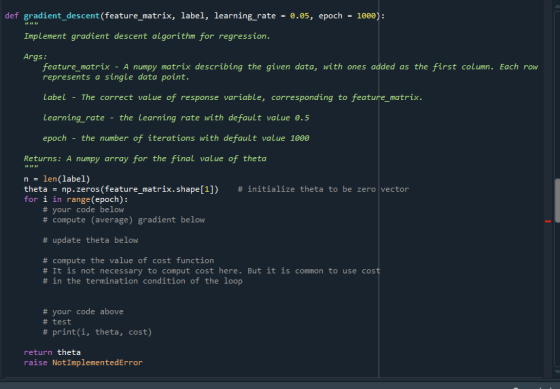Click the 'range' builtin in the for loop
This screenshot has width=560, height=389.
pyautogui.click(x=78, y=200)
